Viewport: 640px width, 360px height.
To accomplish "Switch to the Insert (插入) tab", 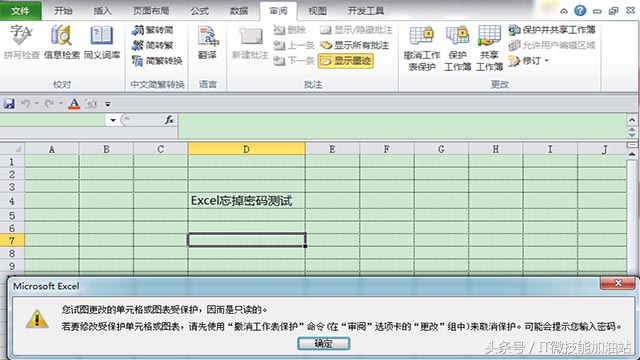I will 102,11.
